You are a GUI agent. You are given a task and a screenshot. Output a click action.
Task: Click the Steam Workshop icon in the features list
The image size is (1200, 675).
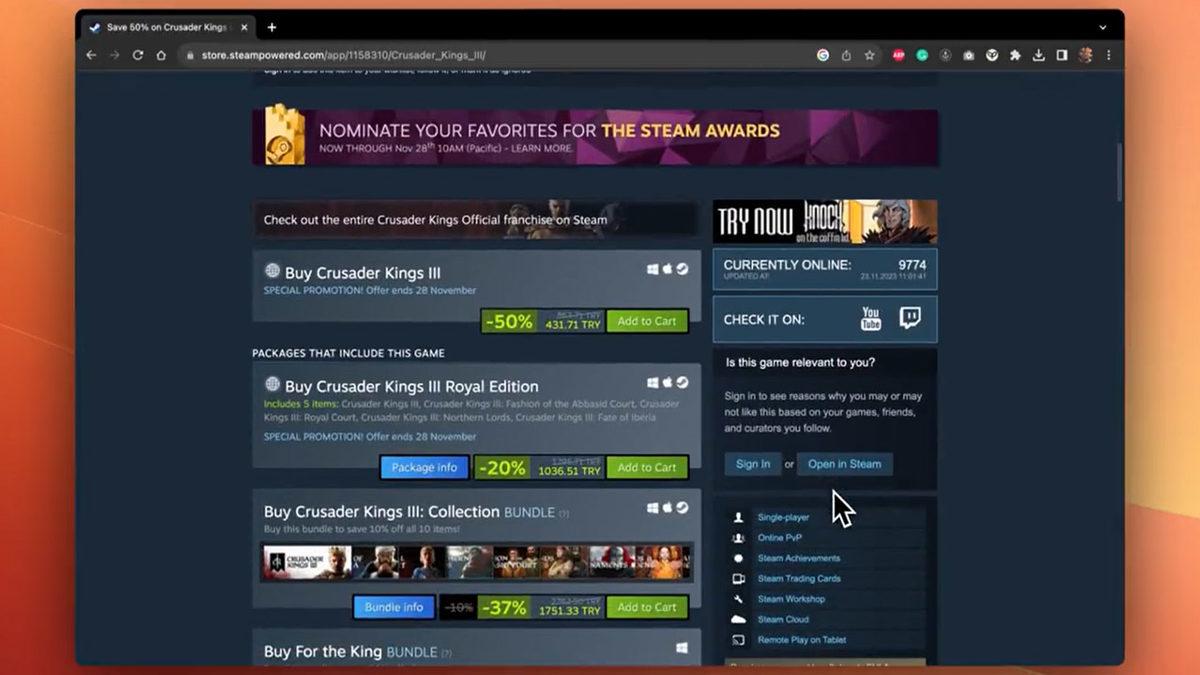click(737, 598)
